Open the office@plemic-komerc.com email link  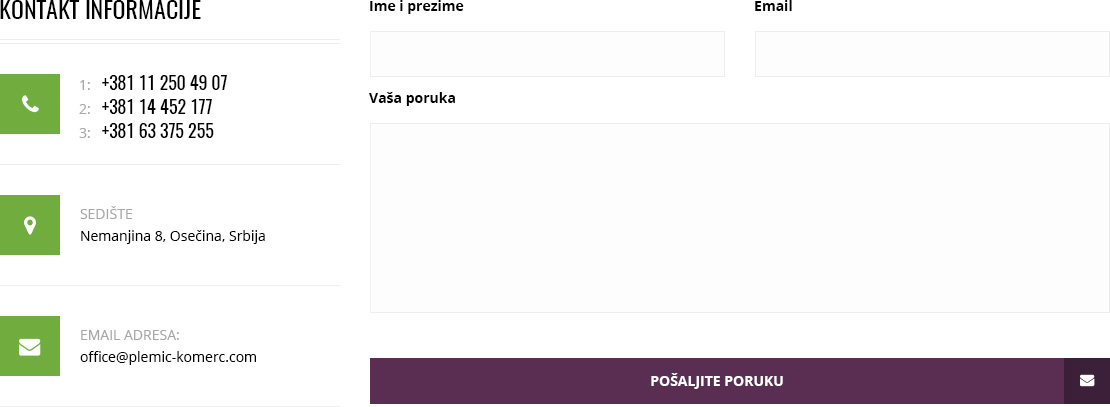coord(168,357)
